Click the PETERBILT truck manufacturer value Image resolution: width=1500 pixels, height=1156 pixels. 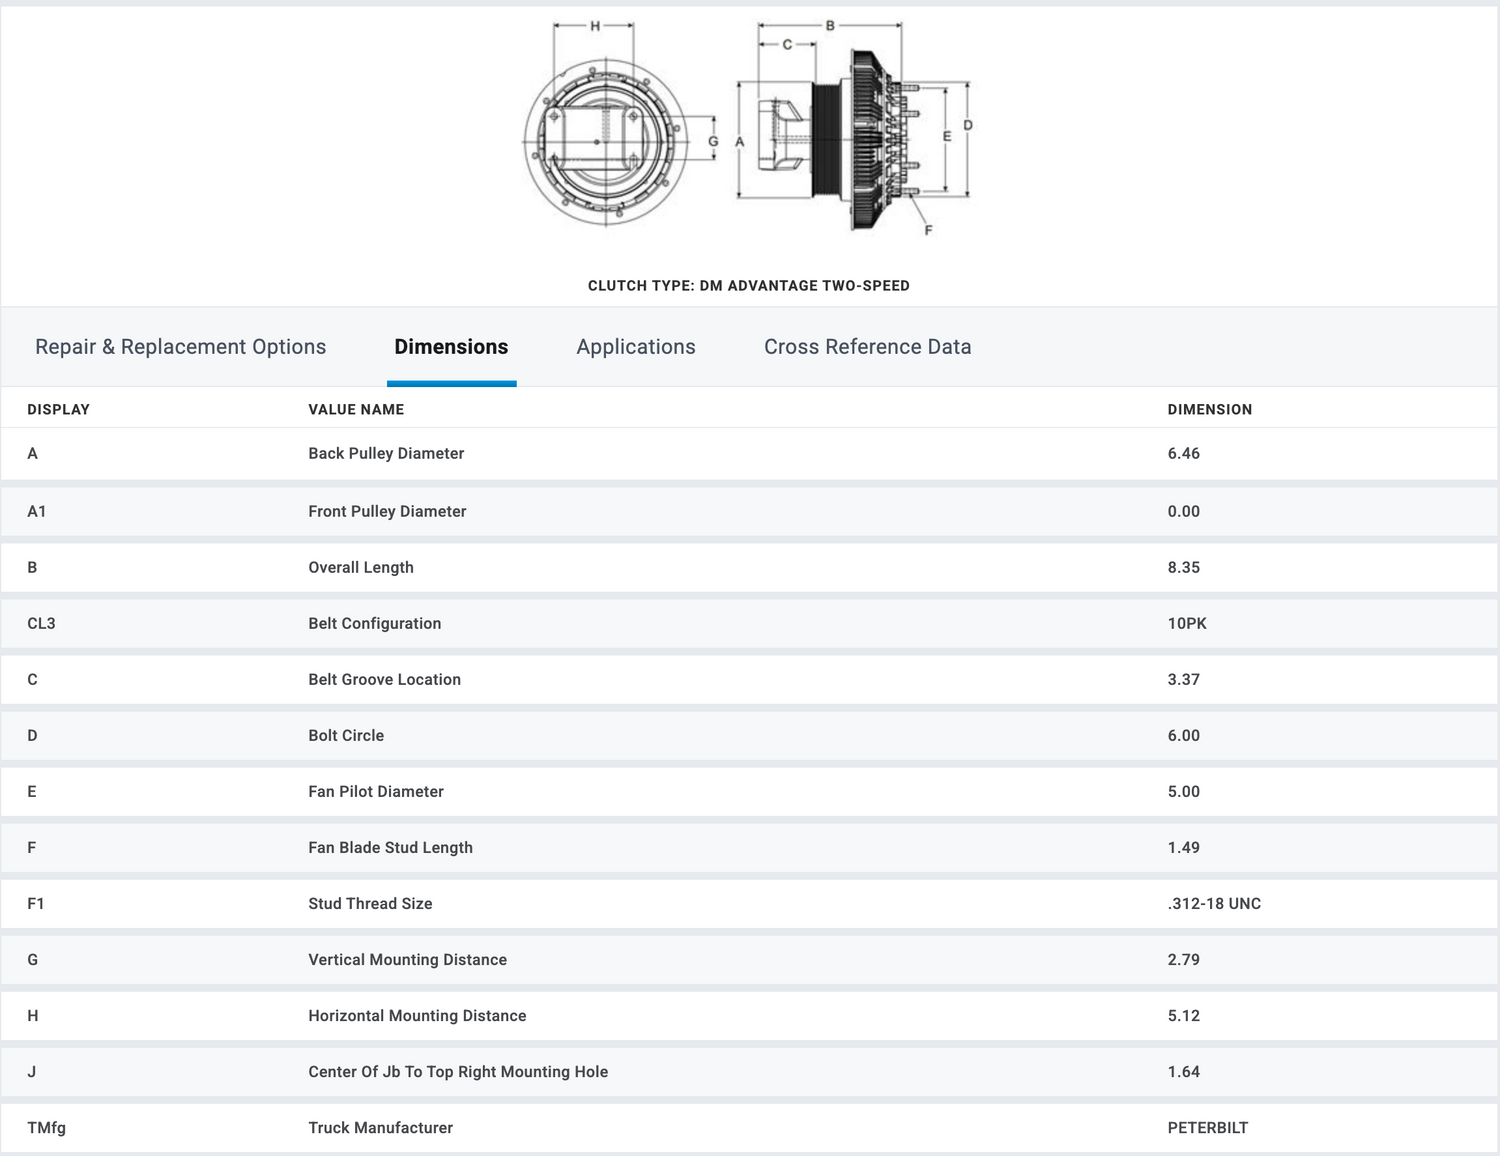pos(1207,1127)
